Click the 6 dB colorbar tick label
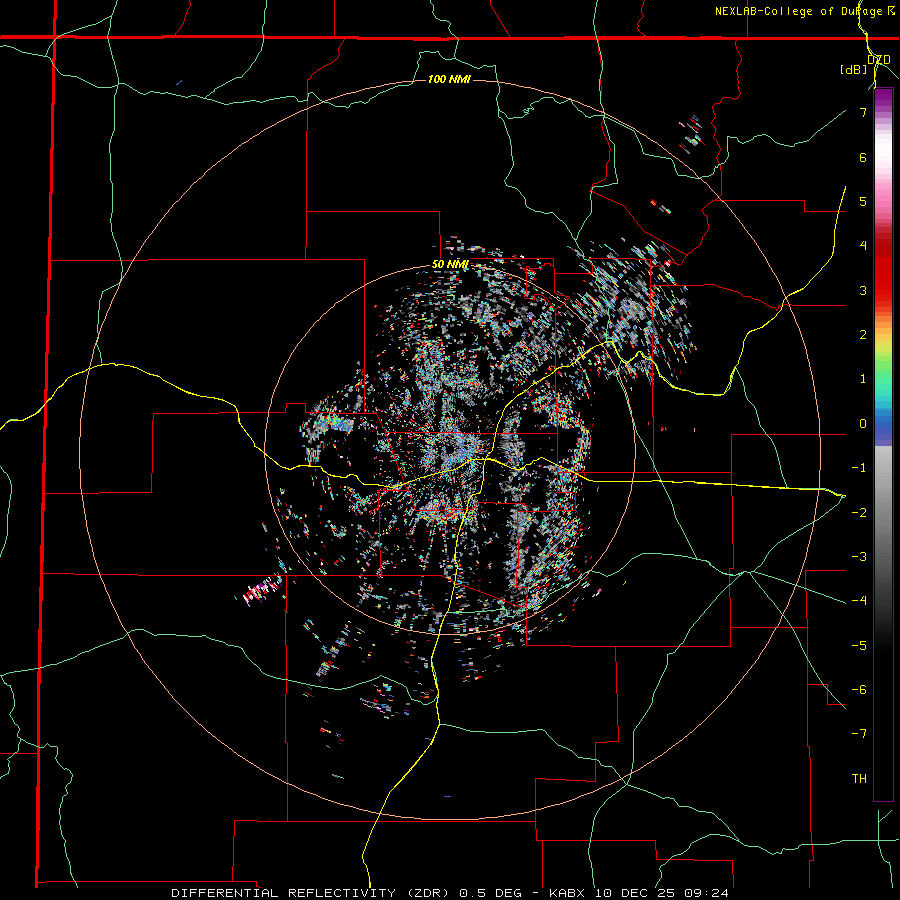This screenshot has height=900, width=900. (863, 157)
